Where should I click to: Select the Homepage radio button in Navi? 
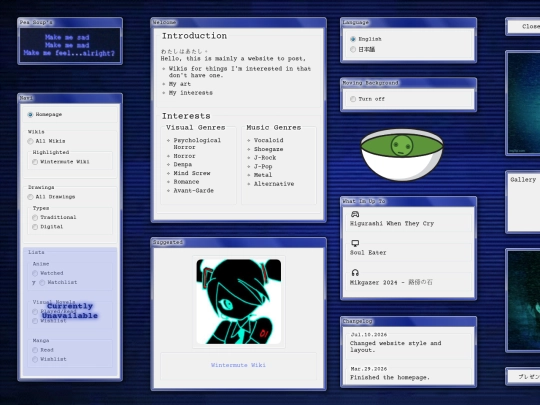click(30, 114)
